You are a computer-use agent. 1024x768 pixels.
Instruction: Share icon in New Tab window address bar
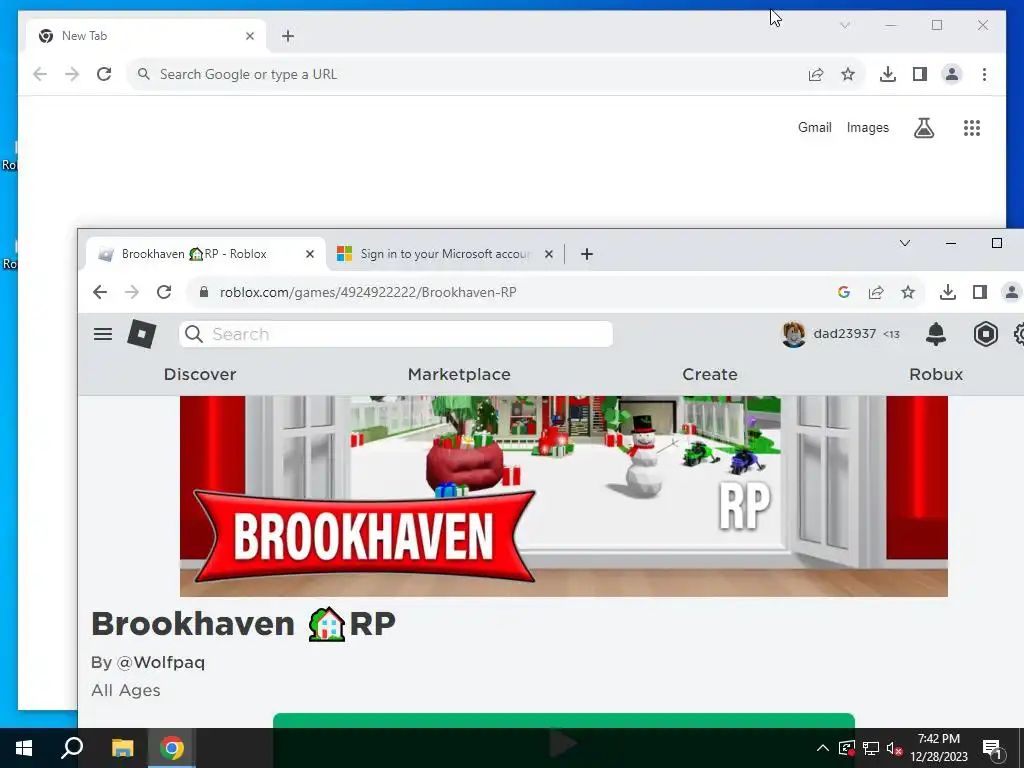pyautogui.click(x=816, y=74)
